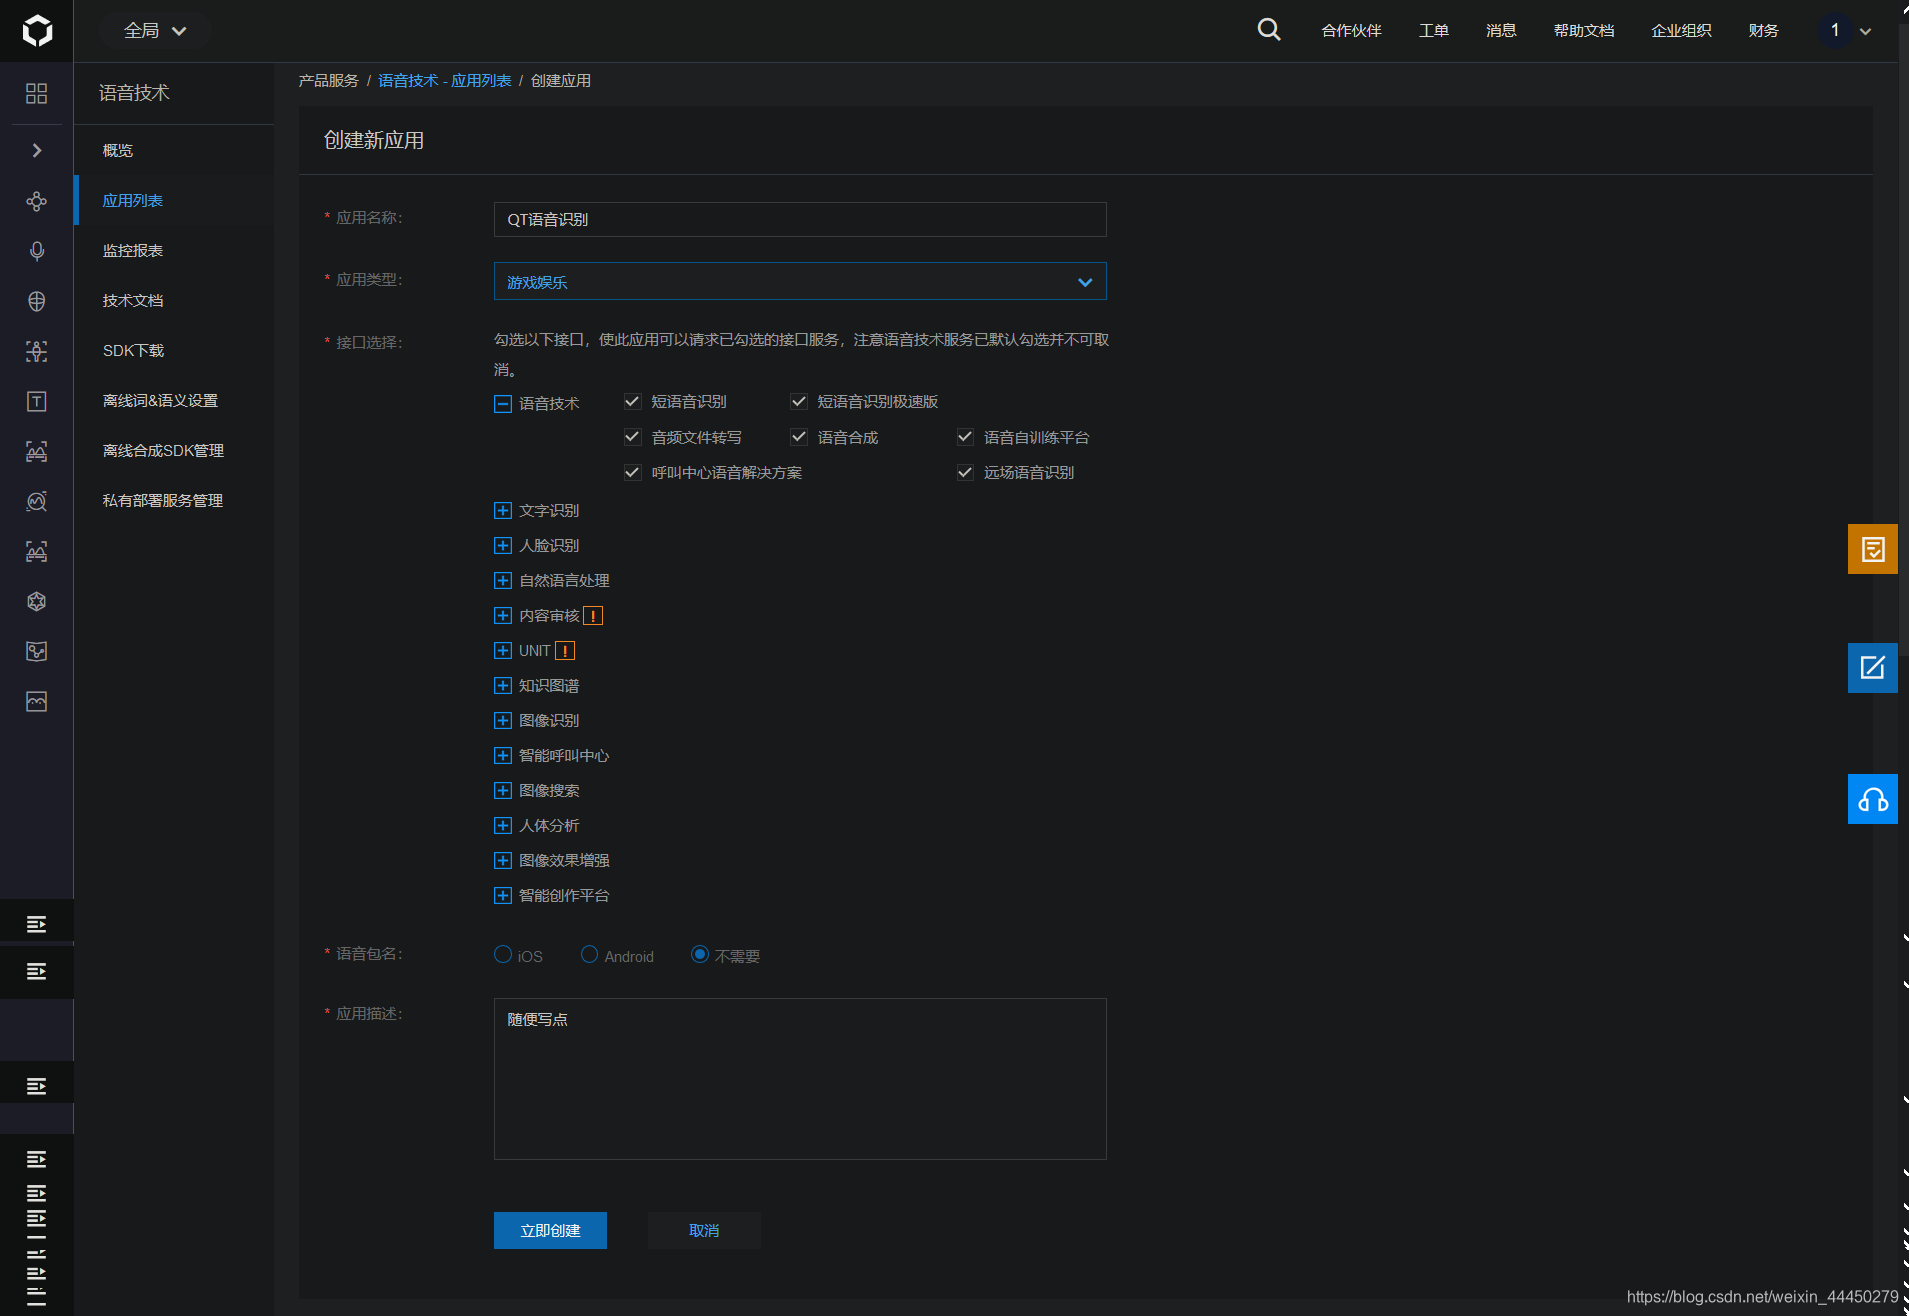Open the user account dropdown arrow
The width and height of the screenshot is (1909, 1316).
[1865, 31]
